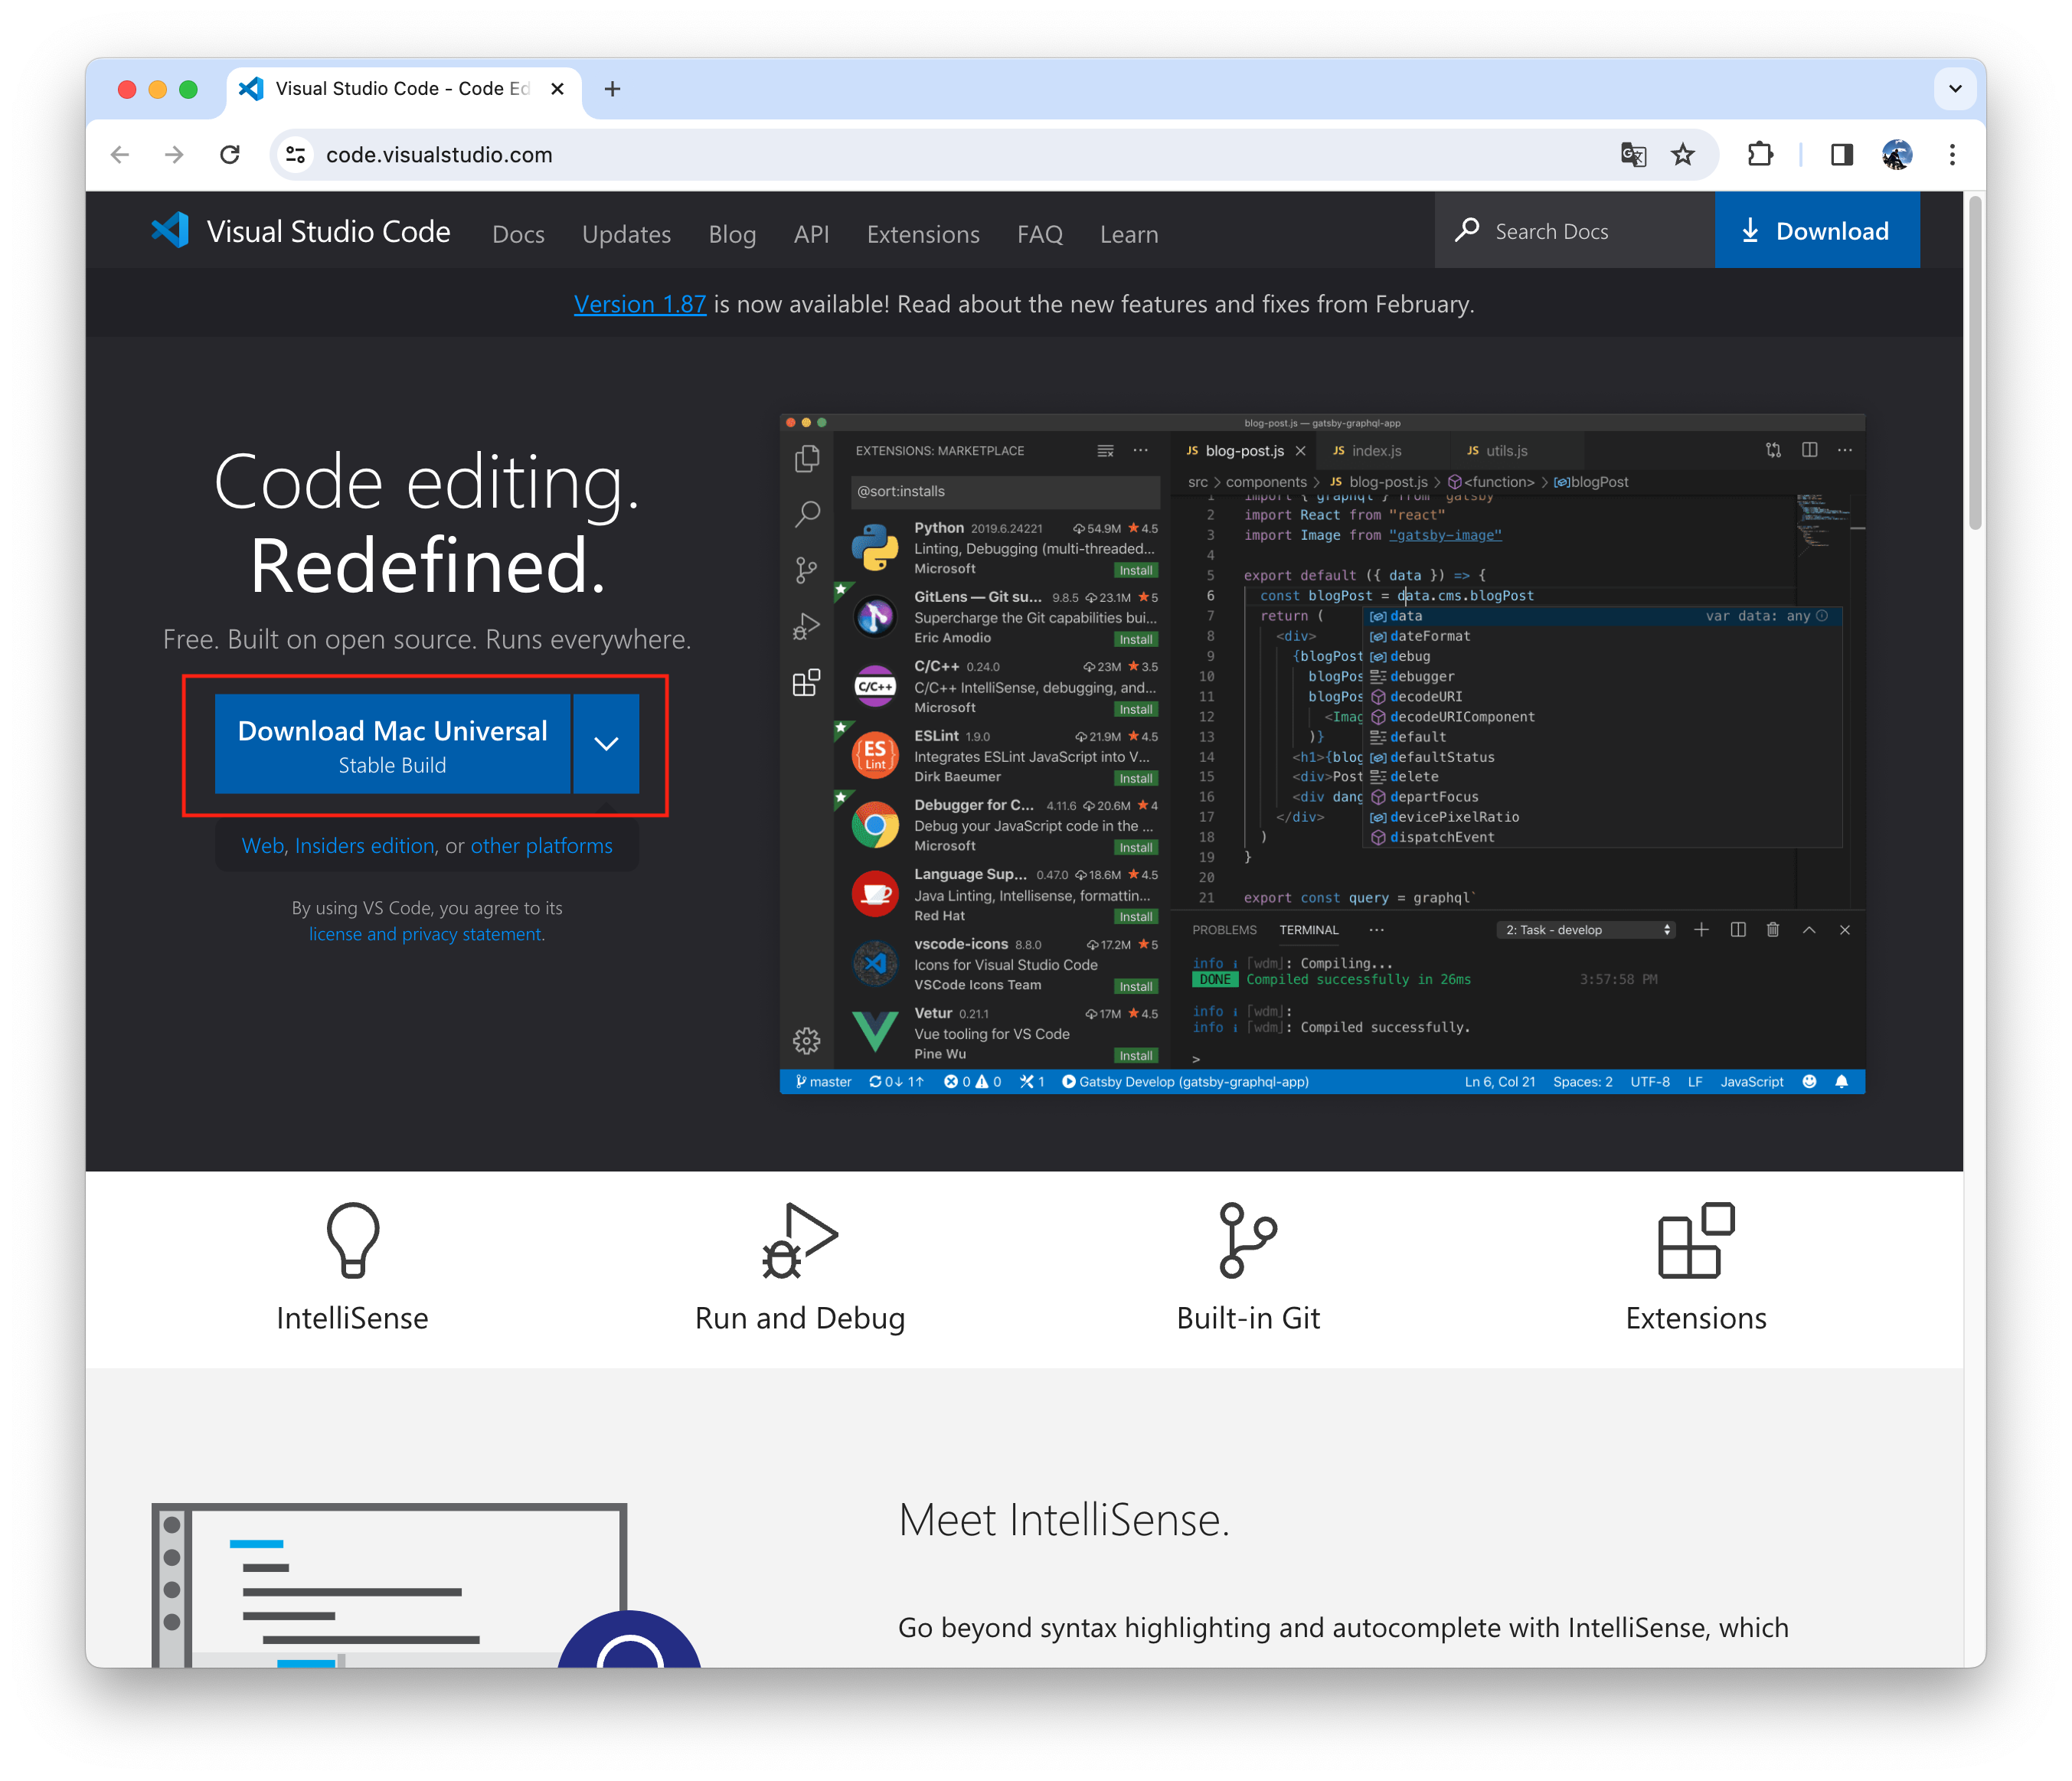Open the download options dropdown arrow

point(606,744)
